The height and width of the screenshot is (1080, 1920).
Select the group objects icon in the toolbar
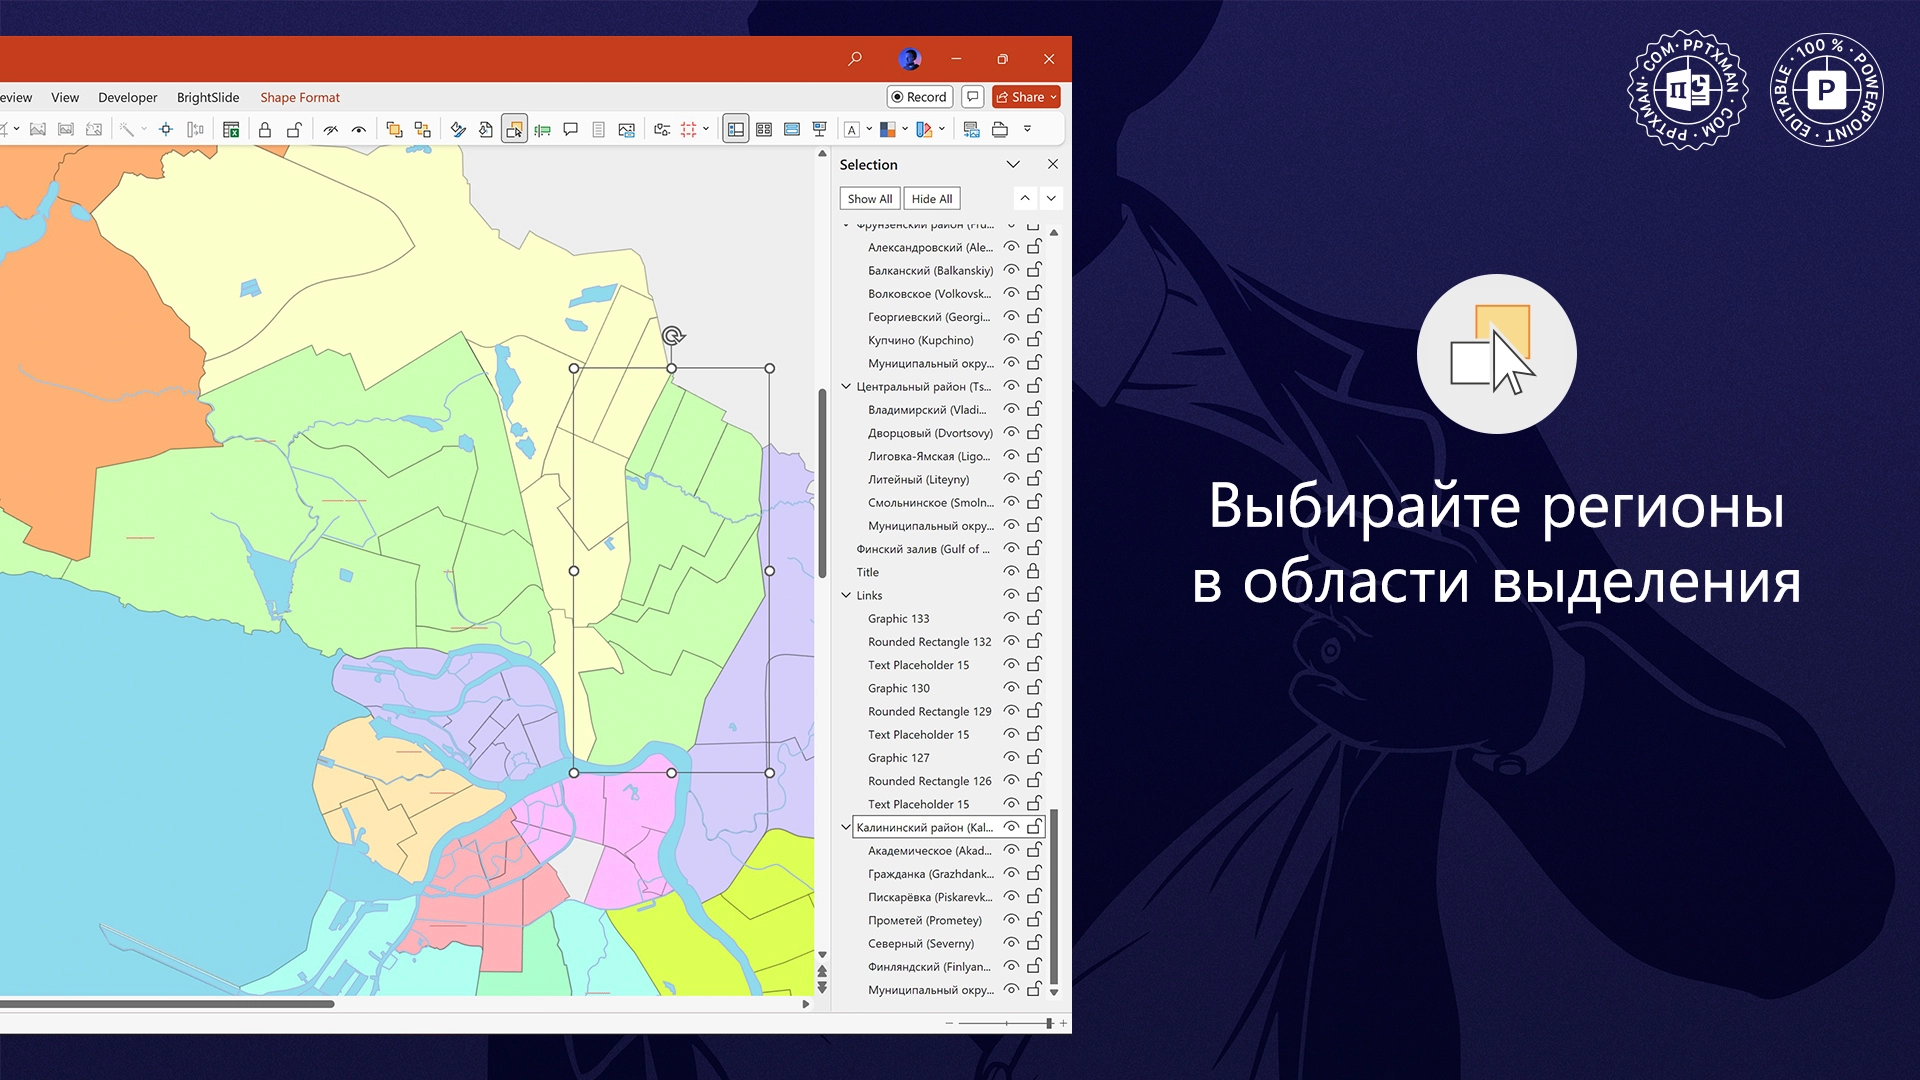(396, 129)
